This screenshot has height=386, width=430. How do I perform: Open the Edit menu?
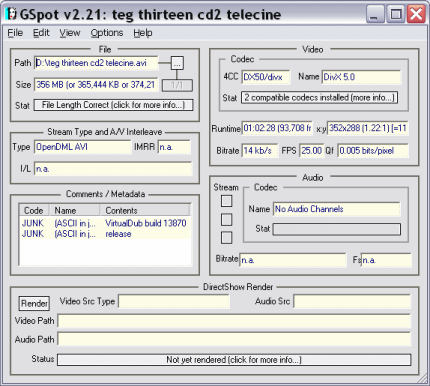[x=41, y=33]
